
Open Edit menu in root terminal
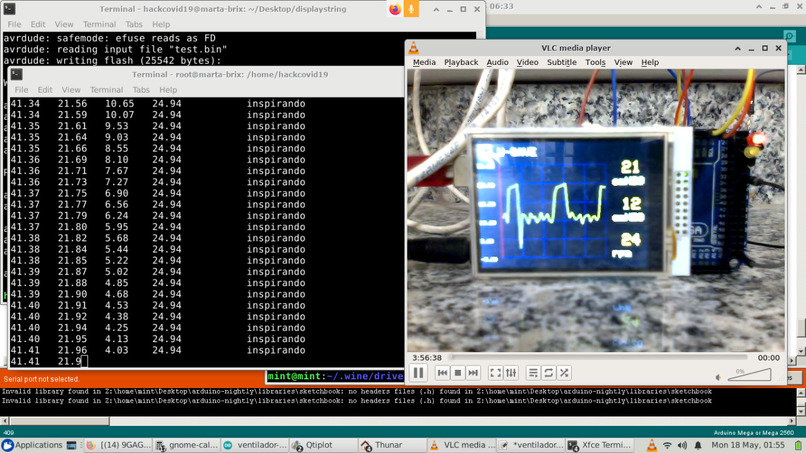[x=45, y=89]
